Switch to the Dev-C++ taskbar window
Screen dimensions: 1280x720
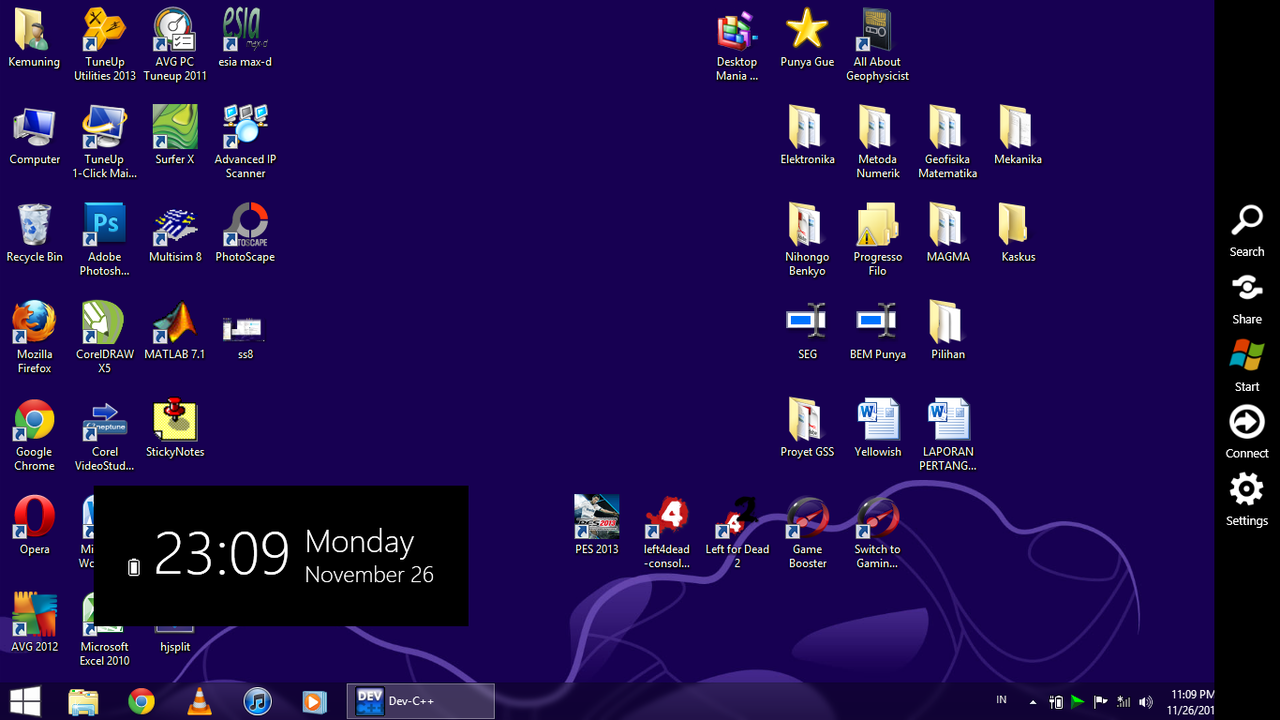[x=421, y=701]
